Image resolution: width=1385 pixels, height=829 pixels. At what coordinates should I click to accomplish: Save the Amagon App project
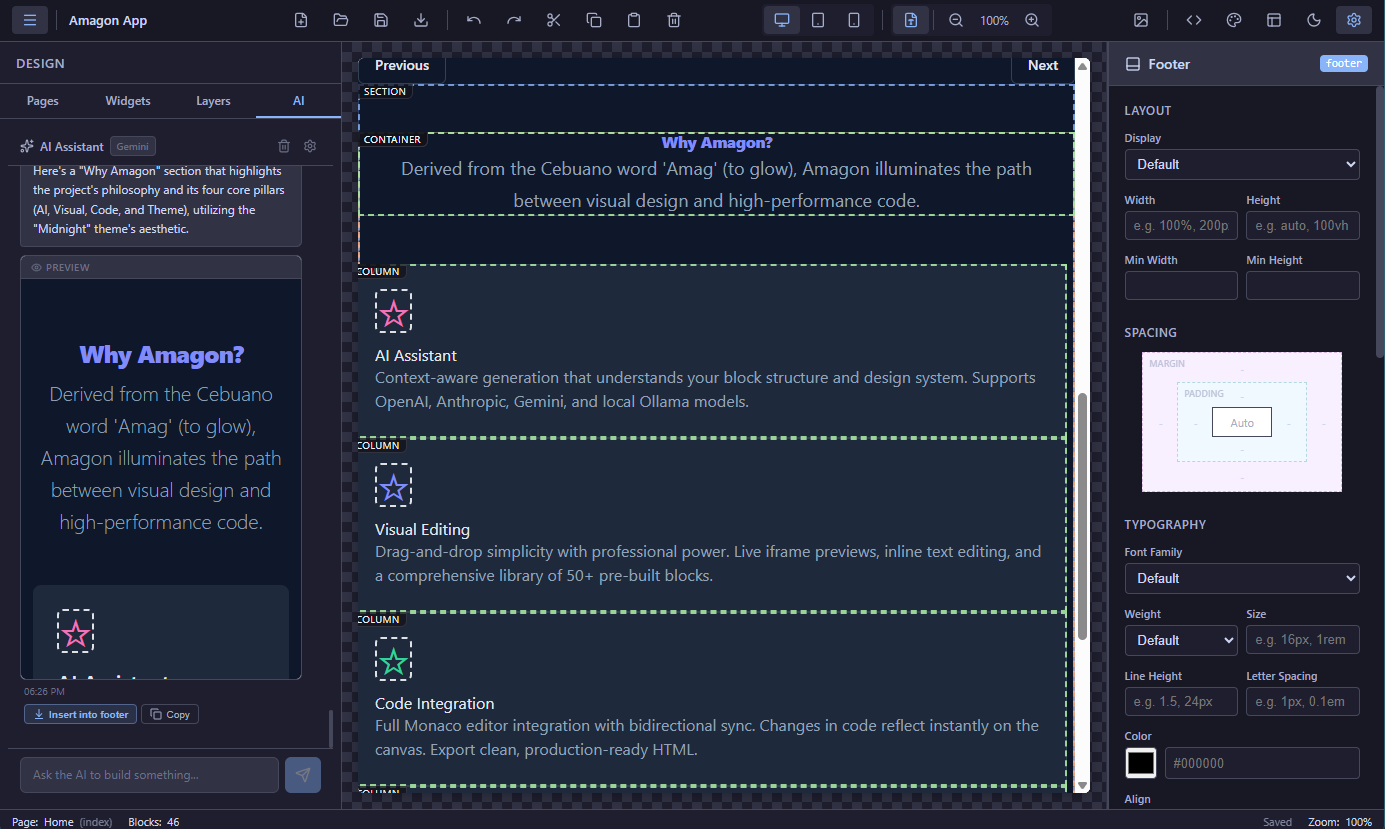[x=381, y=19]
